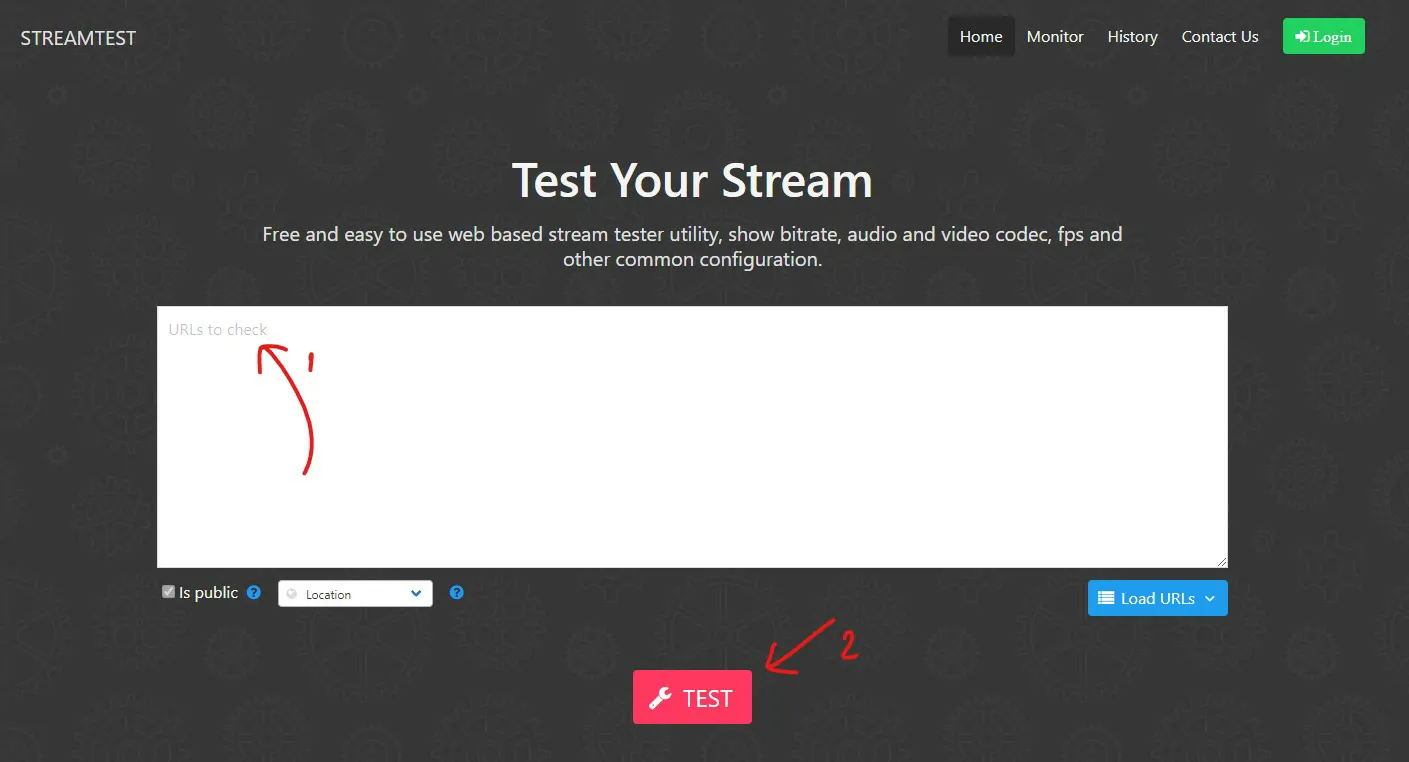Select the Home navigation item
This screenshot has height=762, width=1409.
(981, 37)
